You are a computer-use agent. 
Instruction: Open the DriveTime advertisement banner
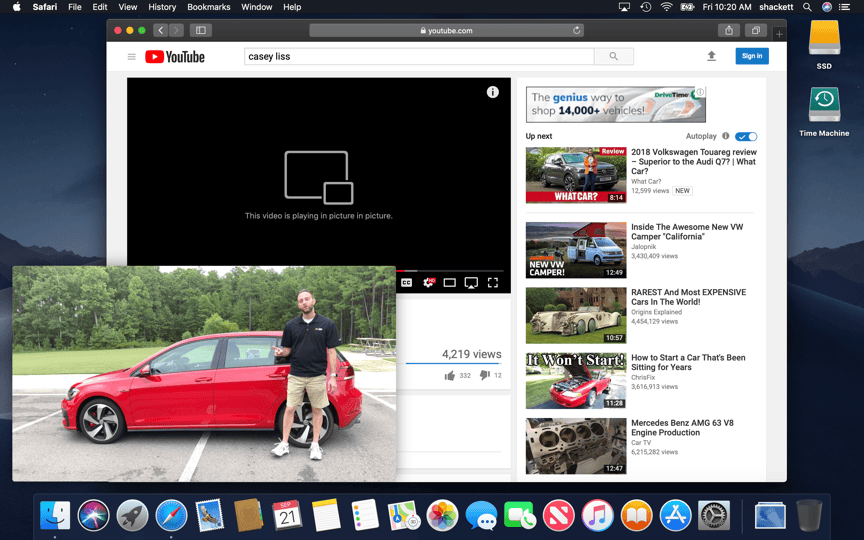point(615,104)
